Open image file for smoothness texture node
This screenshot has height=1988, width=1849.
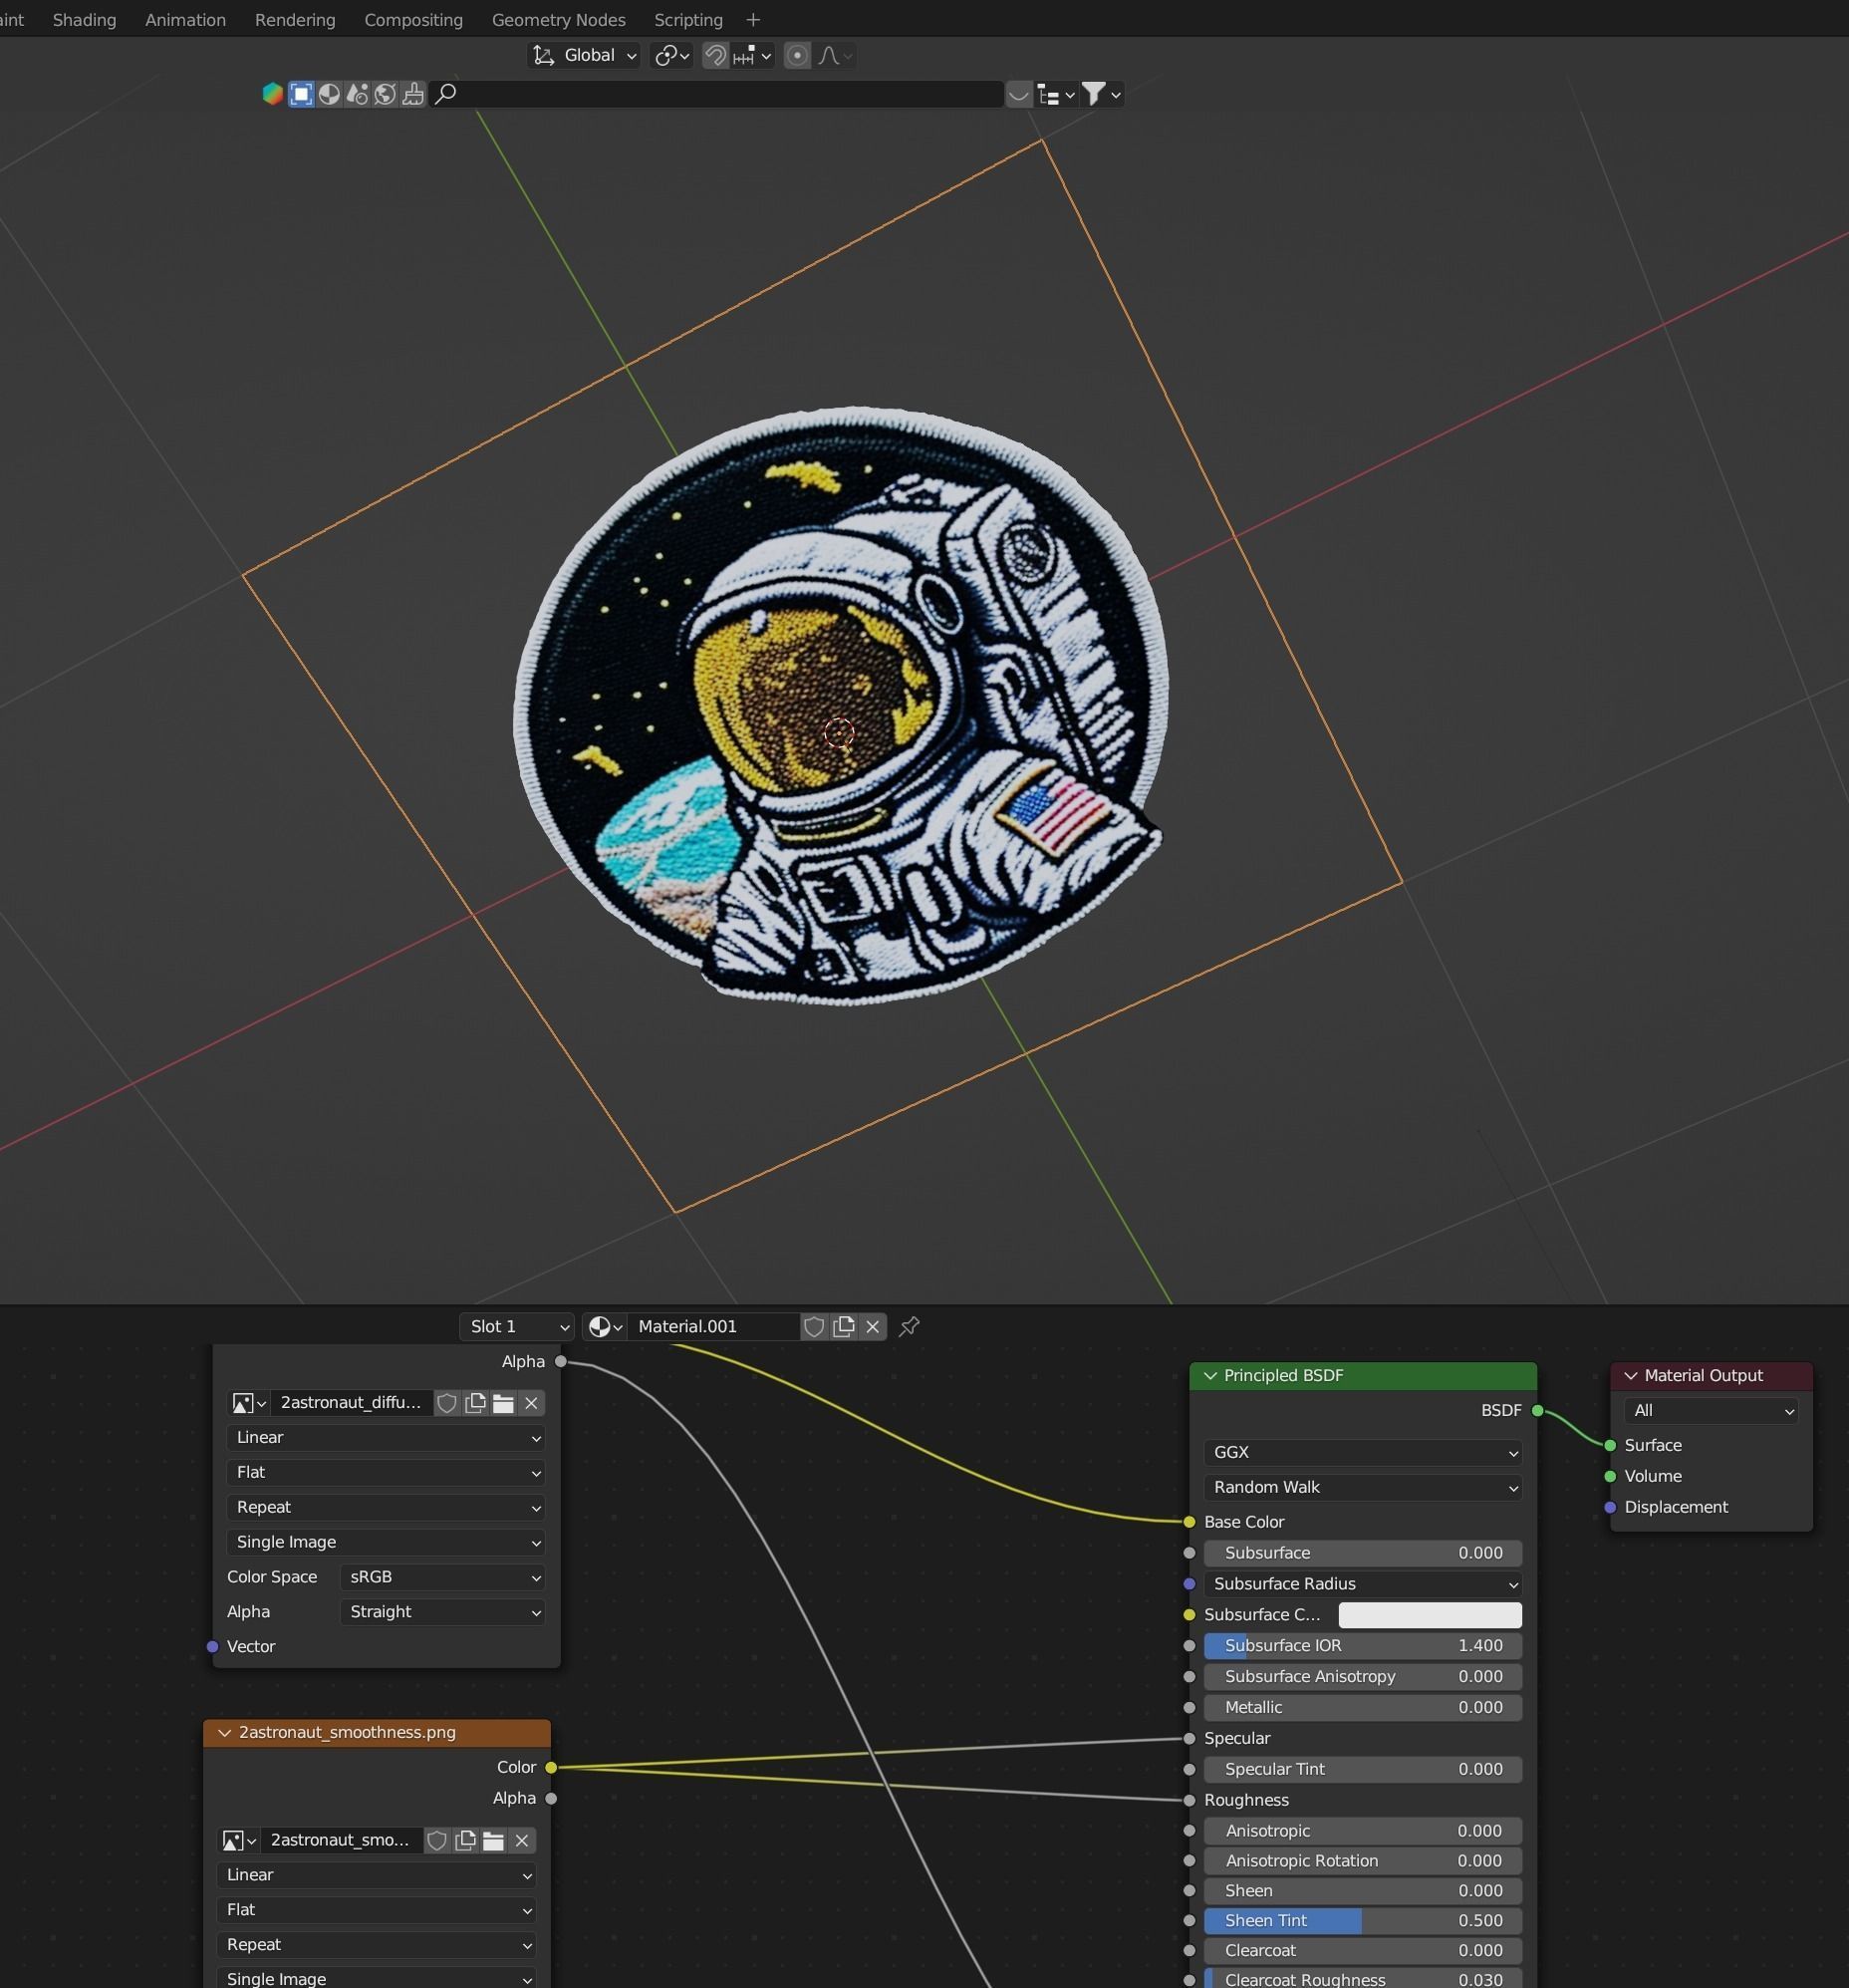(x=493, y=1841)
